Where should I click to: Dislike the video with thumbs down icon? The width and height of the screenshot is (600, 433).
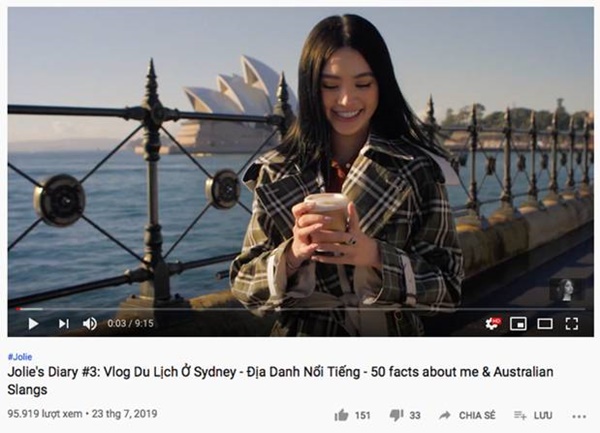coord(396,415)
